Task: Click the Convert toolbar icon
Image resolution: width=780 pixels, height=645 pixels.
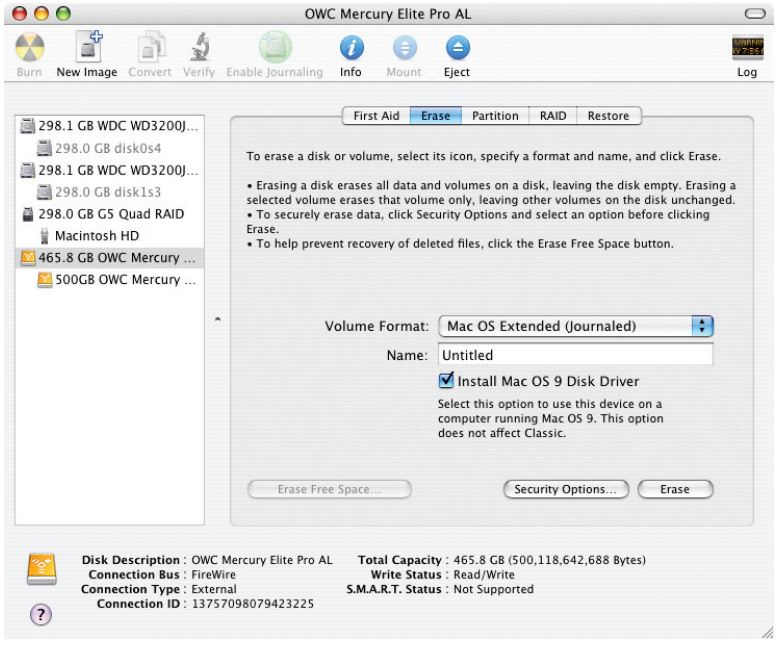Action: (x=151, y=47)
